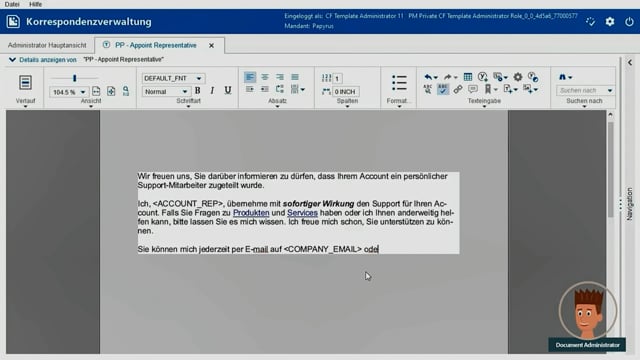
Task: Increase paragraph indent
Action: click(x=250, y=89)
